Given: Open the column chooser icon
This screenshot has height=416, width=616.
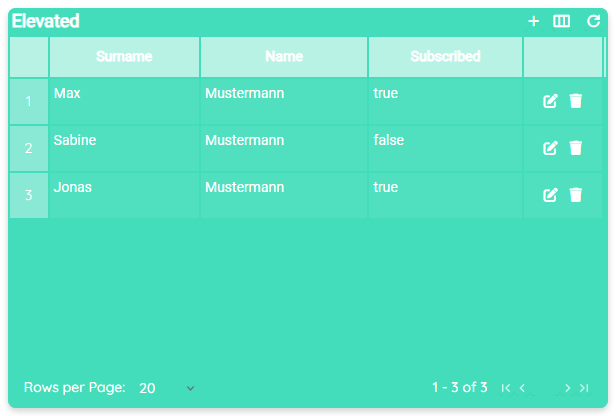Looking at the screenshot, I should (x=562, y=21).
